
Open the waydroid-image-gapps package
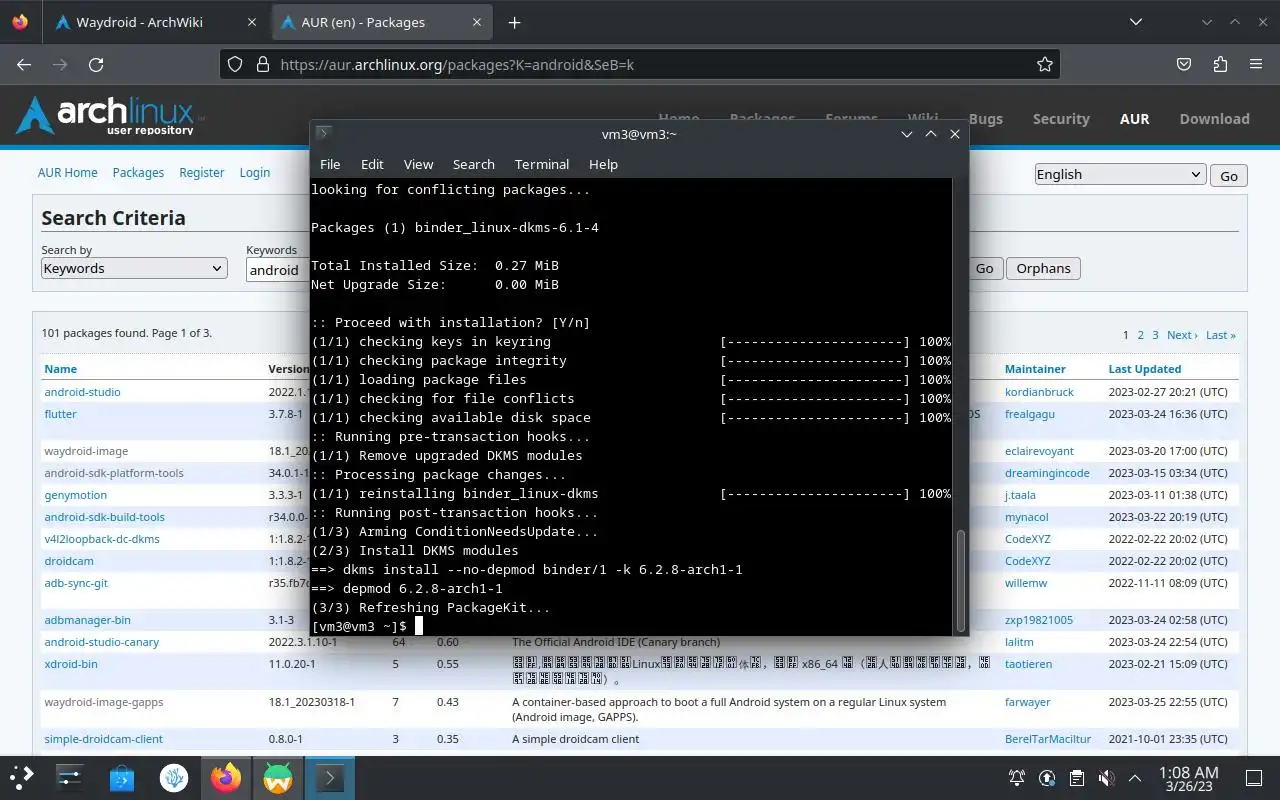pyautogui.click(x=104, y=702)
